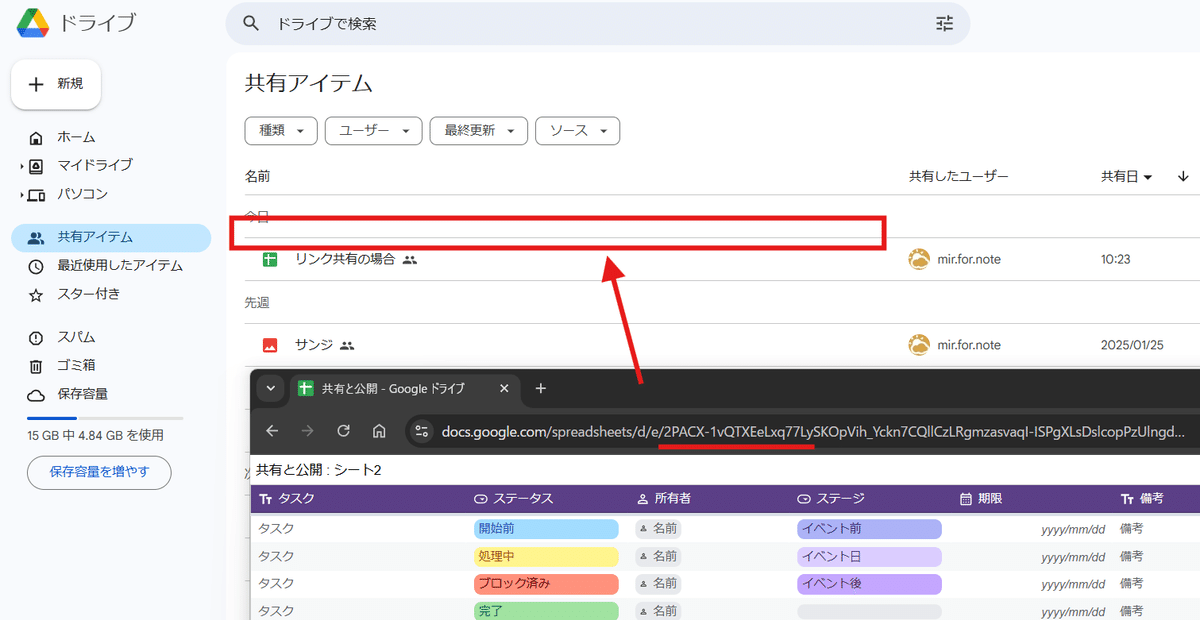Screen dimensions: 1200x620
Task: Click the 名前 column header
Action: click(257, 176)
